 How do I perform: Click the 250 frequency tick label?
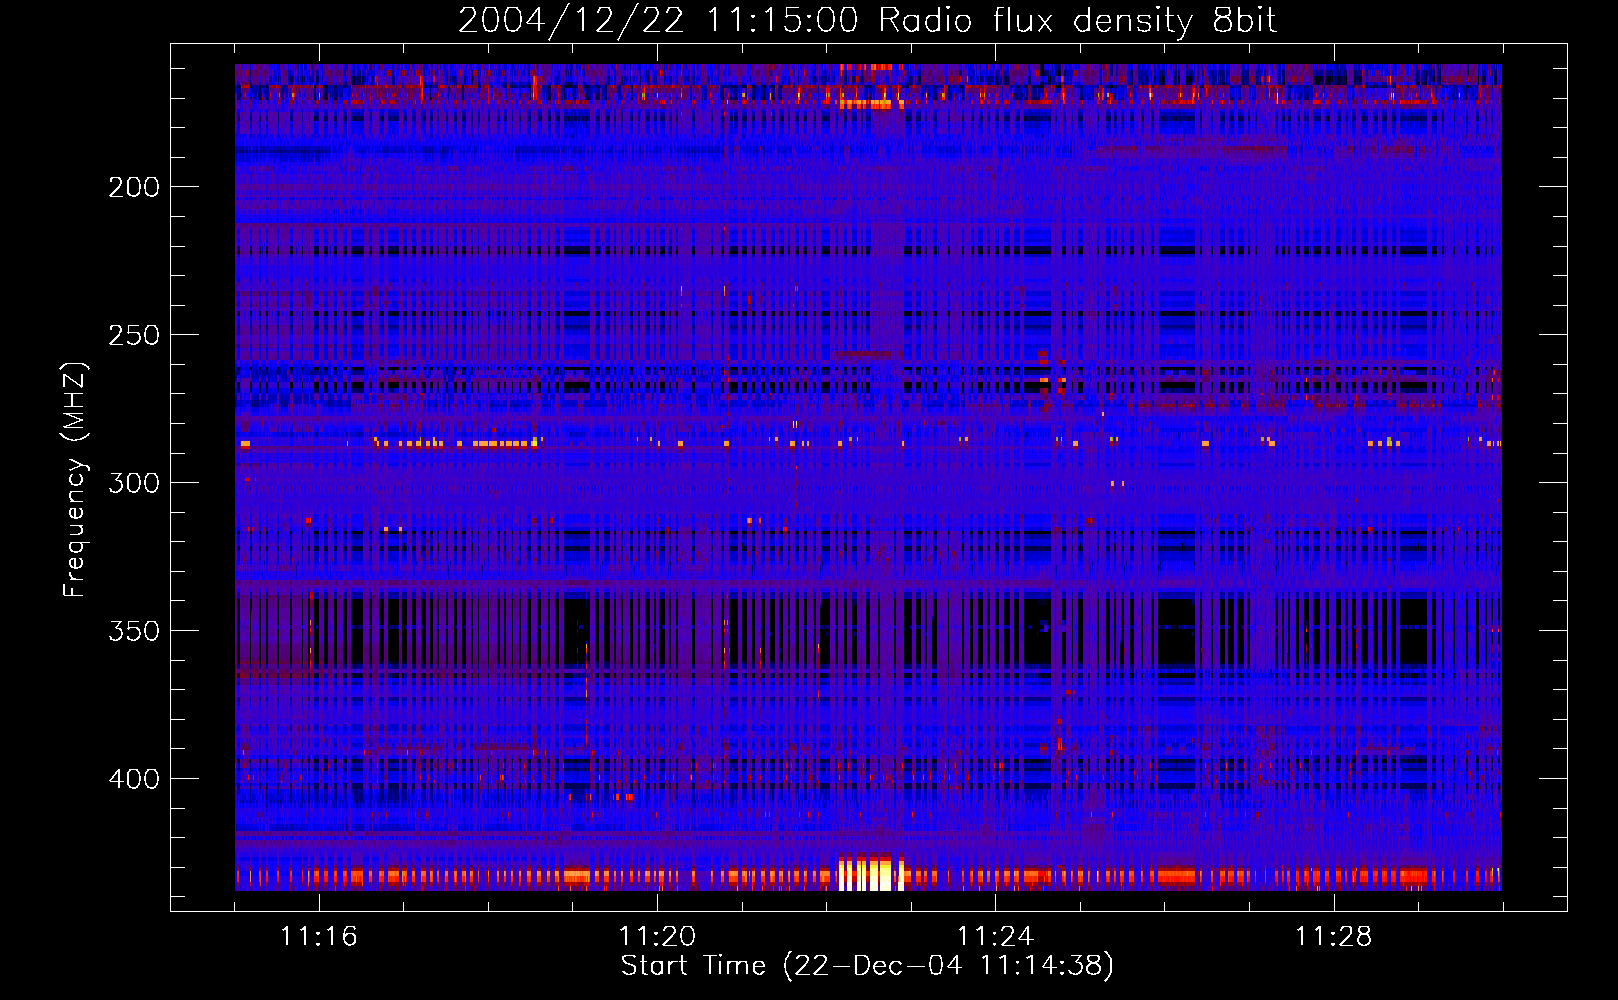pyautogui.click(x=134, y=335)
